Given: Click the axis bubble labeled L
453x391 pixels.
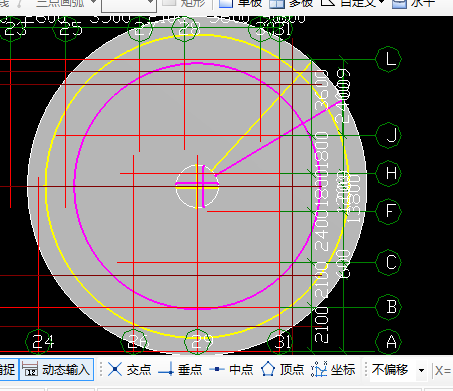Looking at the screenshot, I should tap(389, 59).
